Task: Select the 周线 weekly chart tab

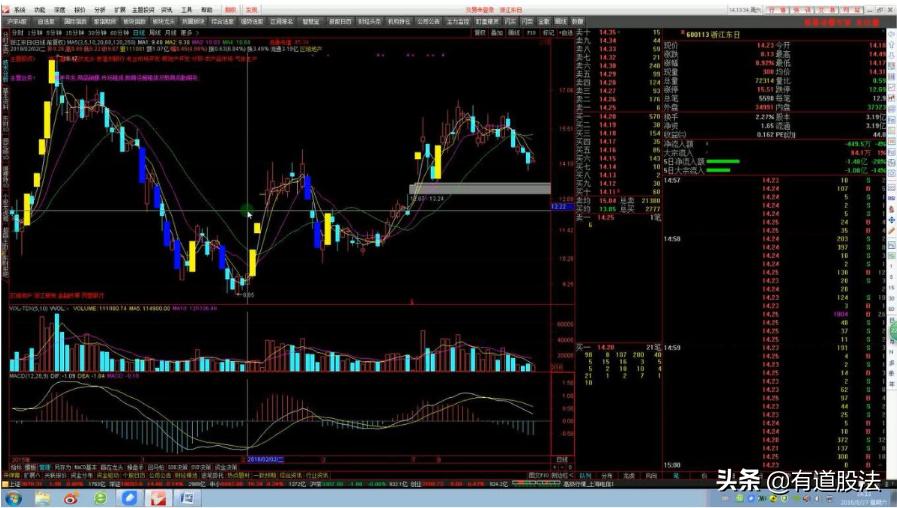Action: pos(154,33)
